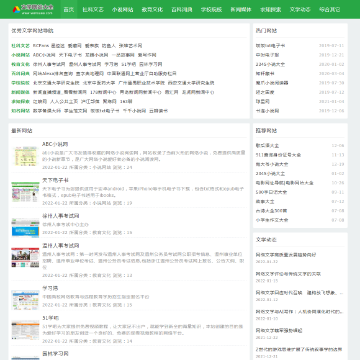Select the green 小说网站 category label

[21, 55]
